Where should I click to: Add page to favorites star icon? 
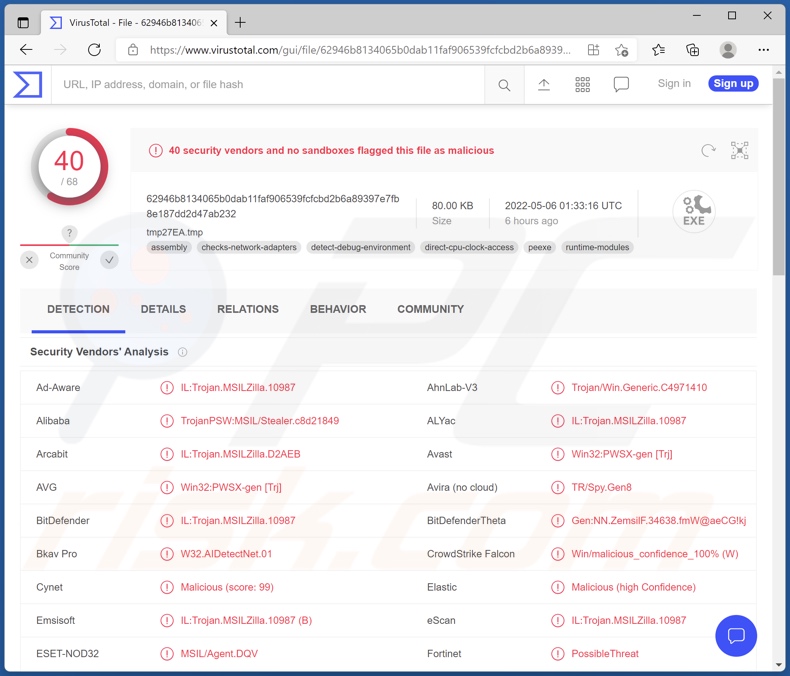coord(621,50)
